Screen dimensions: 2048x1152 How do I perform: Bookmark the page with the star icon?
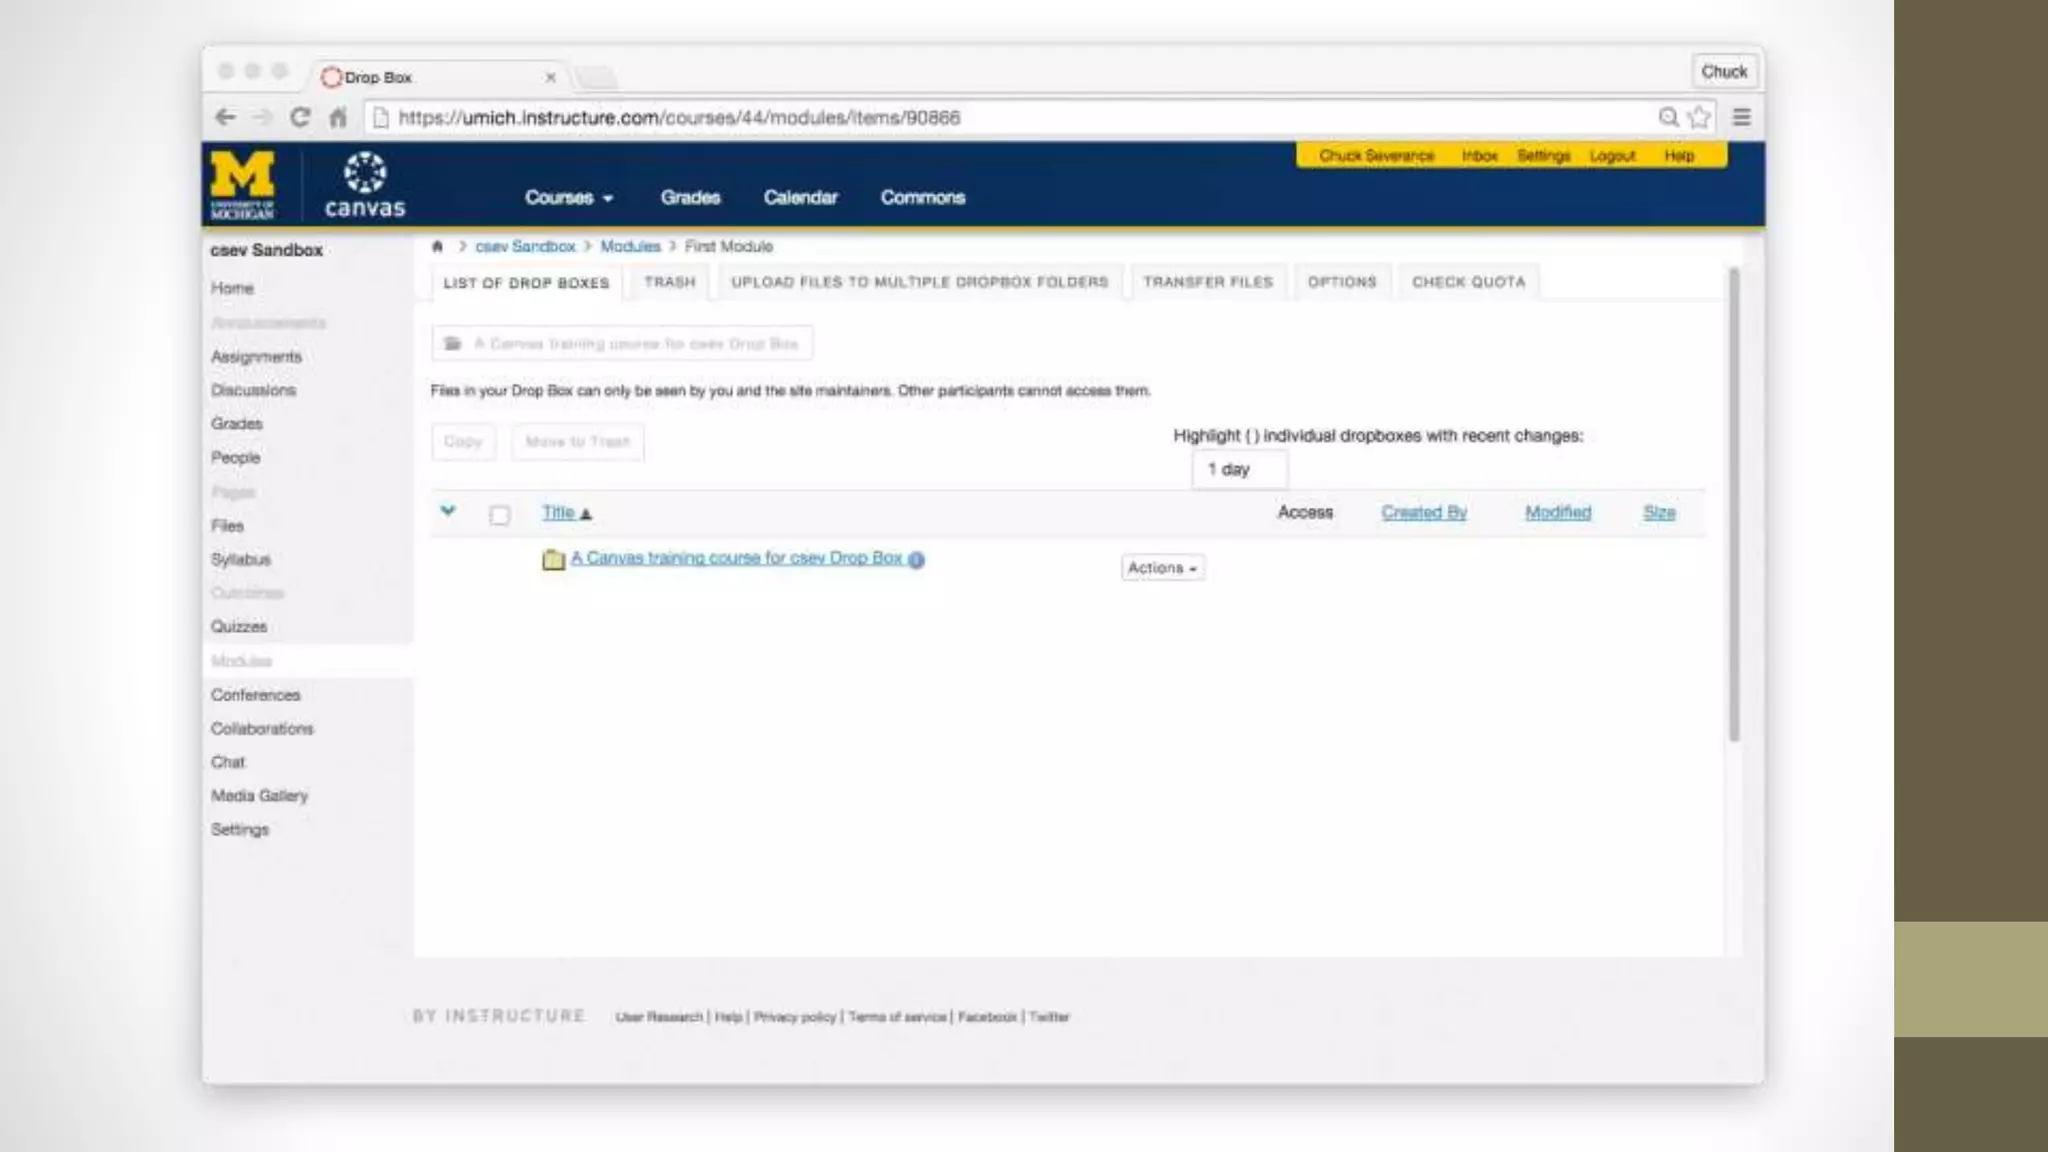1699,117
